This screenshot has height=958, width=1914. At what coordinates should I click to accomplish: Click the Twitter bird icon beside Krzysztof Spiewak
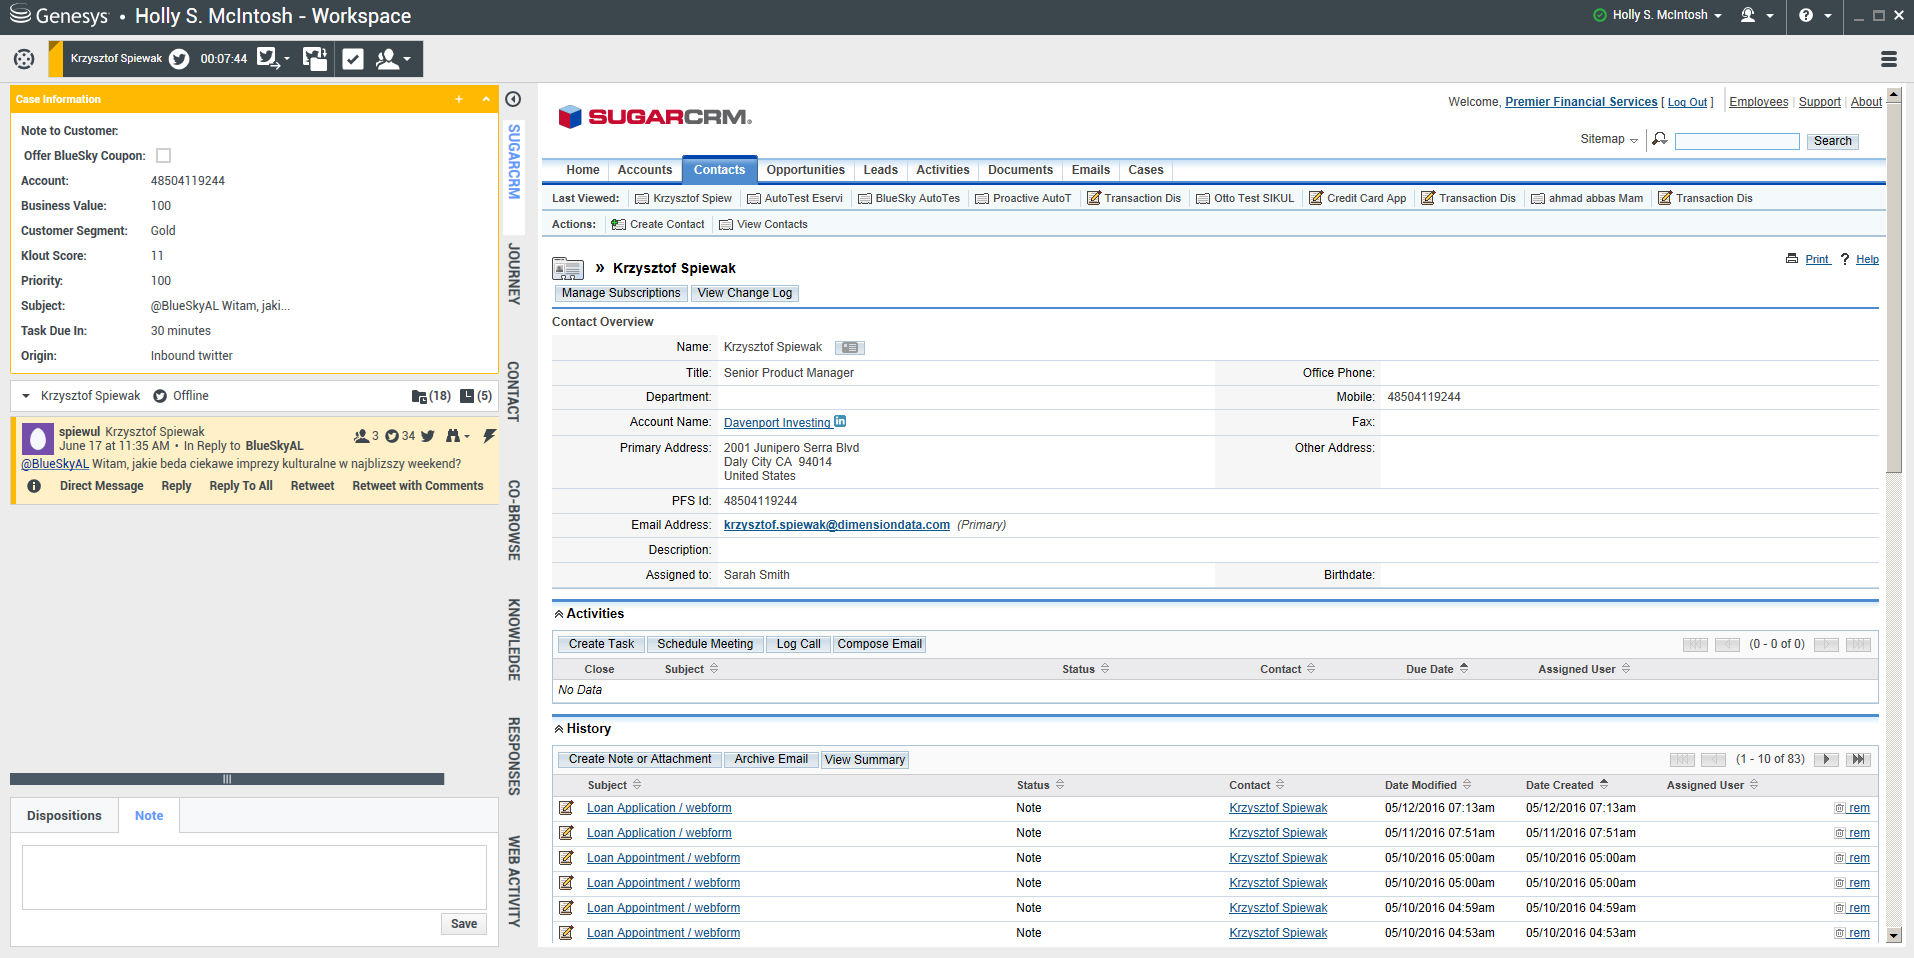click(179, 59)
